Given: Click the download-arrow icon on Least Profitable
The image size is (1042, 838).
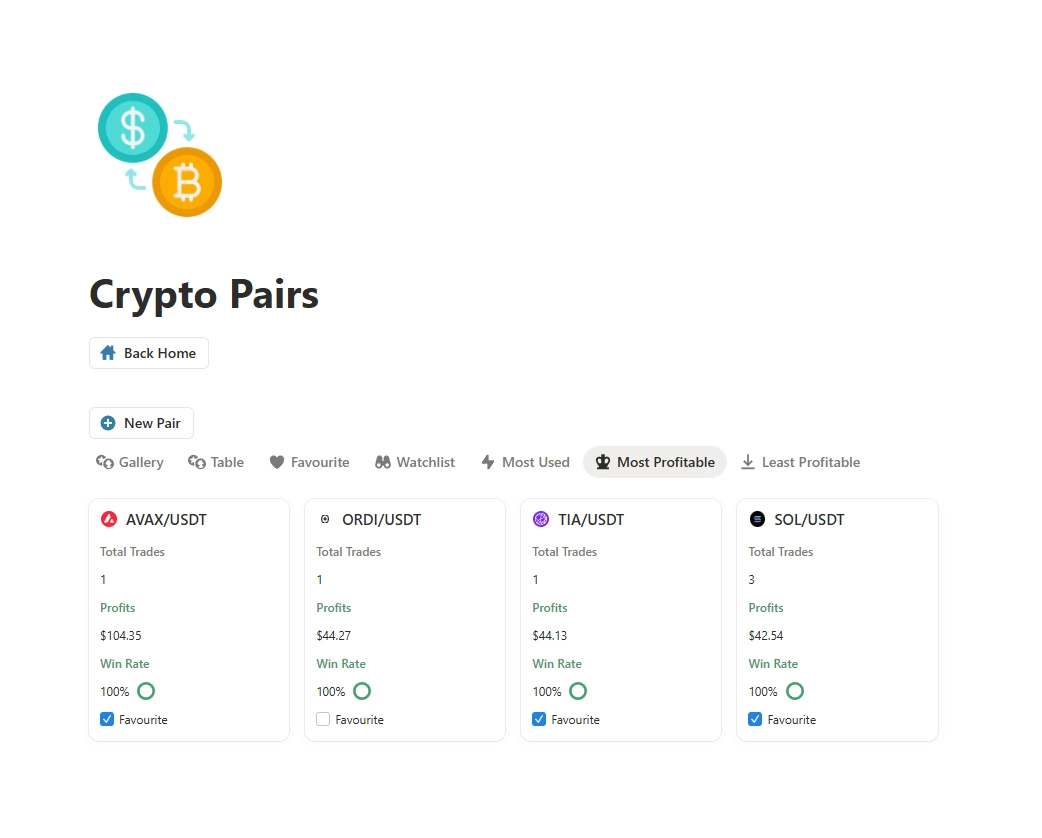Looking at the screenshot, I should point(748,461).
